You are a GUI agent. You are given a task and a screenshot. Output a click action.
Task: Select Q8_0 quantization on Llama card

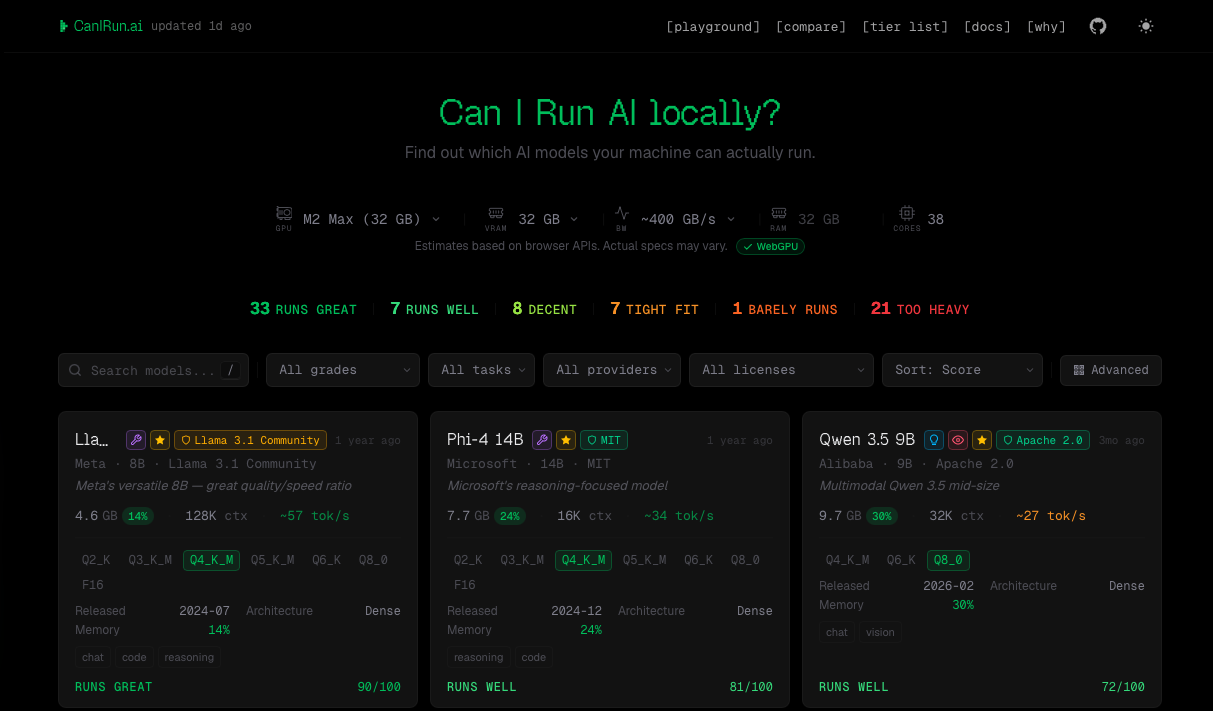372,560
